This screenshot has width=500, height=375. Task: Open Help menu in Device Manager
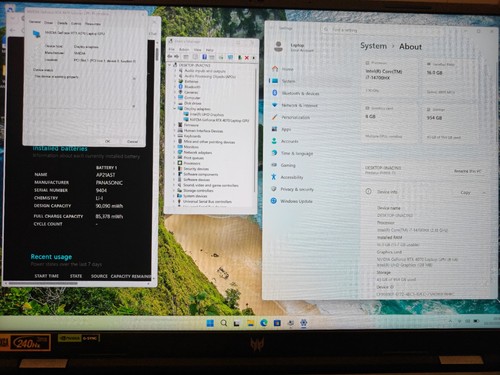click(210, 50)
